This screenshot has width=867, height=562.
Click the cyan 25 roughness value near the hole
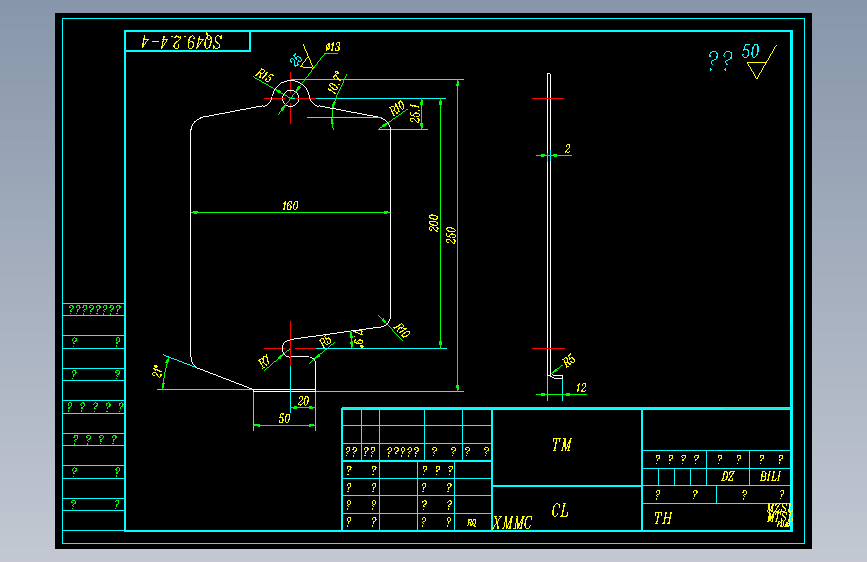coord(296,60)
